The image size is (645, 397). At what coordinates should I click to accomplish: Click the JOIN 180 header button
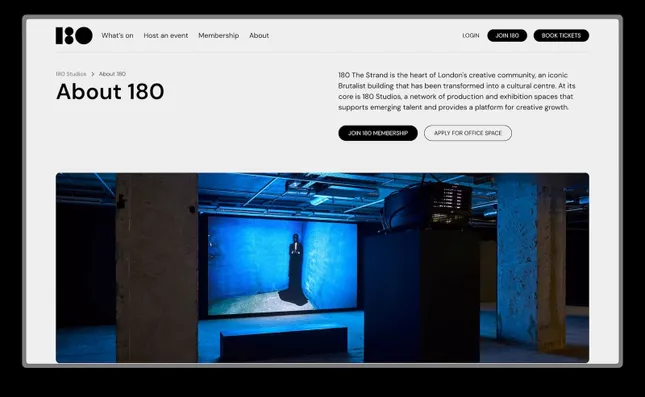click(x=507, y=36)
